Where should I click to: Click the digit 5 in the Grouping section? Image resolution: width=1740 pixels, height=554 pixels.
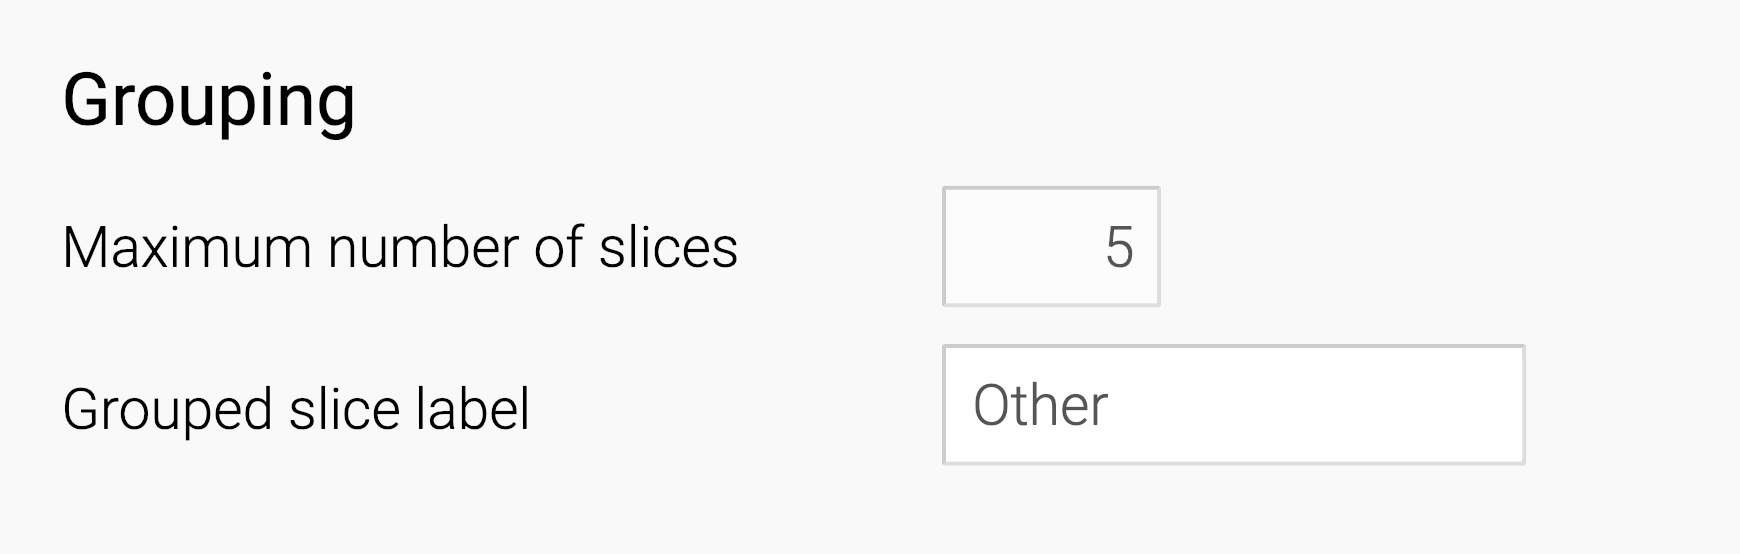pos(1119,247)
